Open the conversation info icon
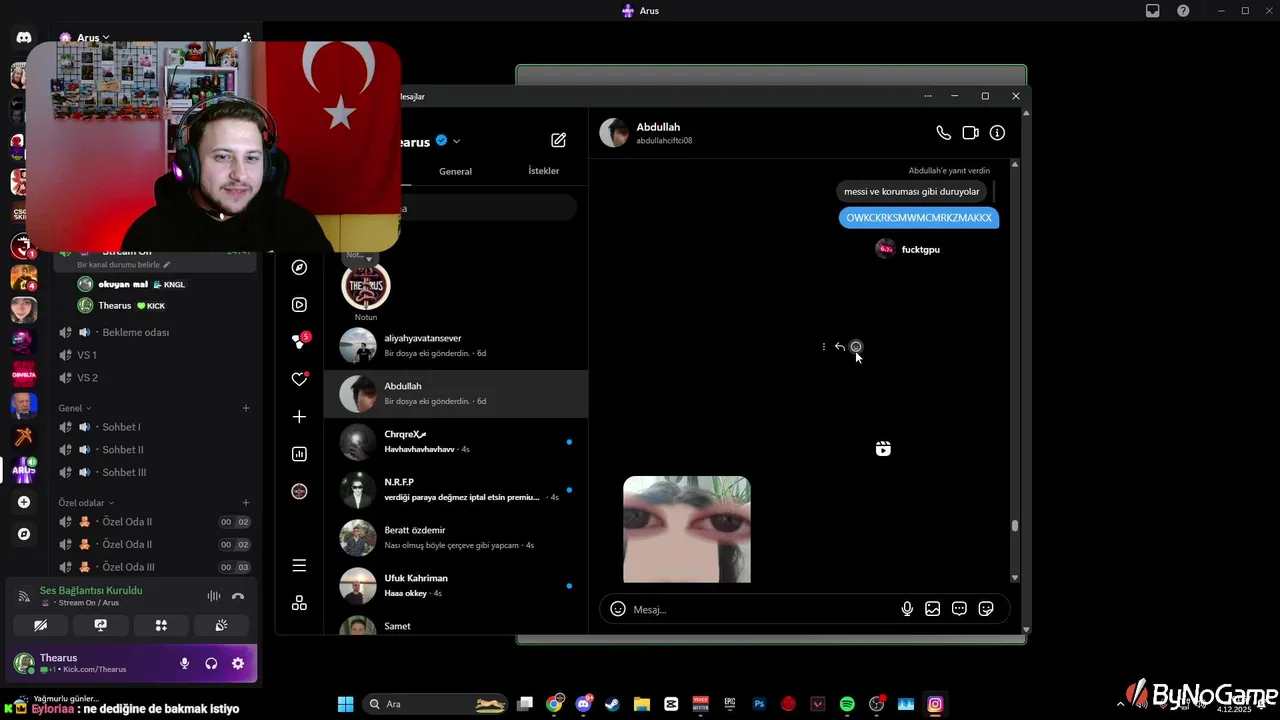 (997, 133)
